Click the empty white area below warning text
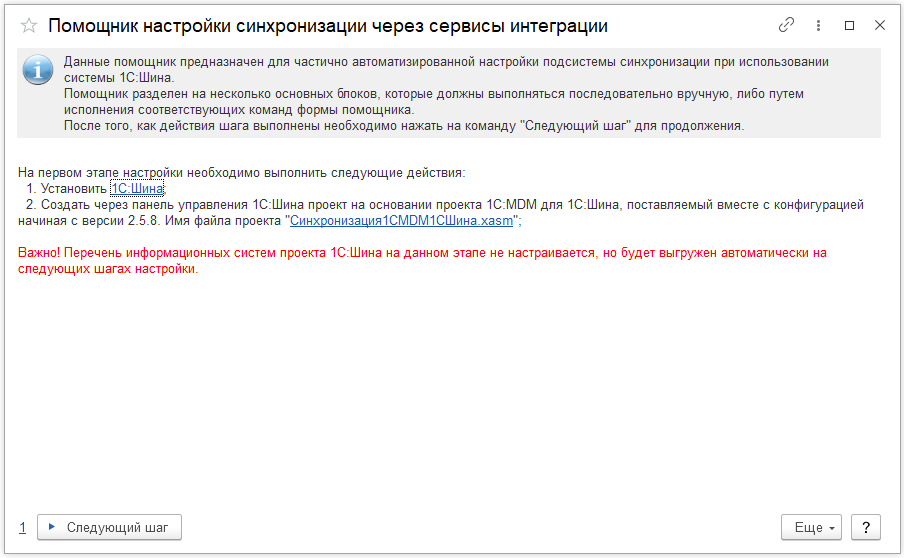Screen dimensions: 904x558 450,390
